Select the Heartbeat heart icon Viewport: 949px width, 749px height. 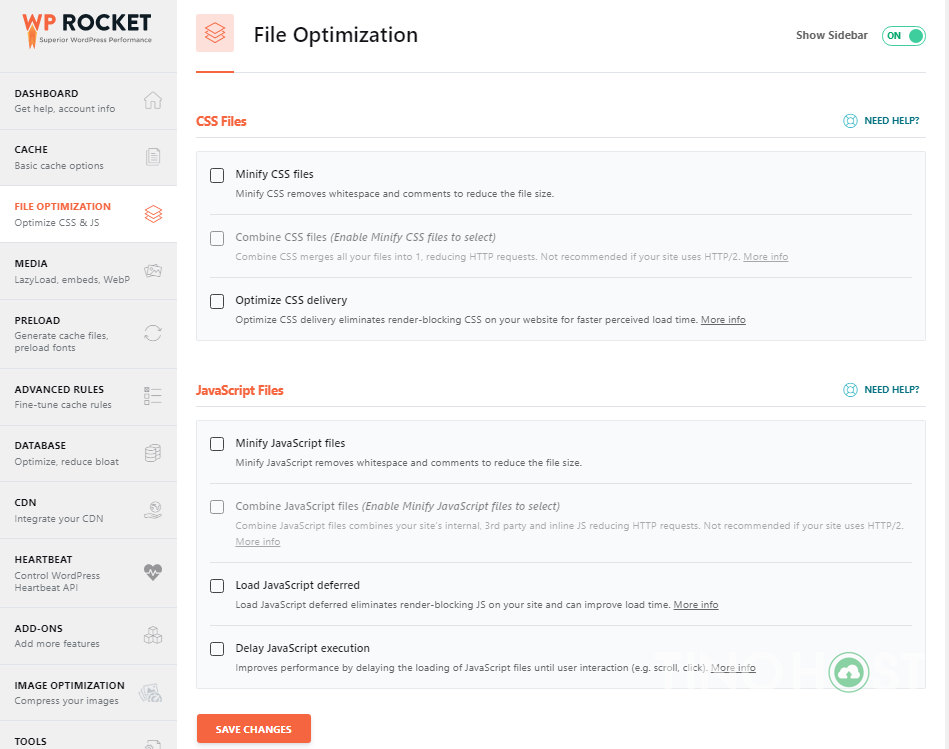point(153,572)
